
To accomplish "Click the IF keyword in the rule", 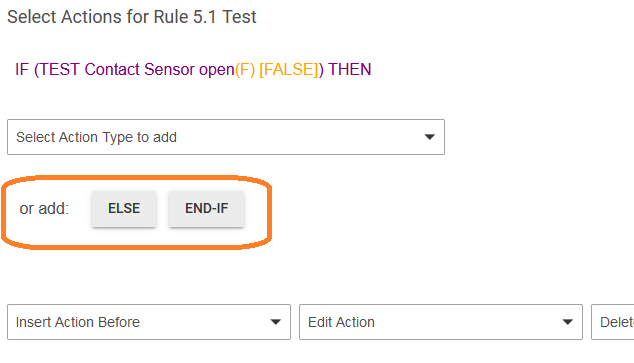I will [22, 70].
